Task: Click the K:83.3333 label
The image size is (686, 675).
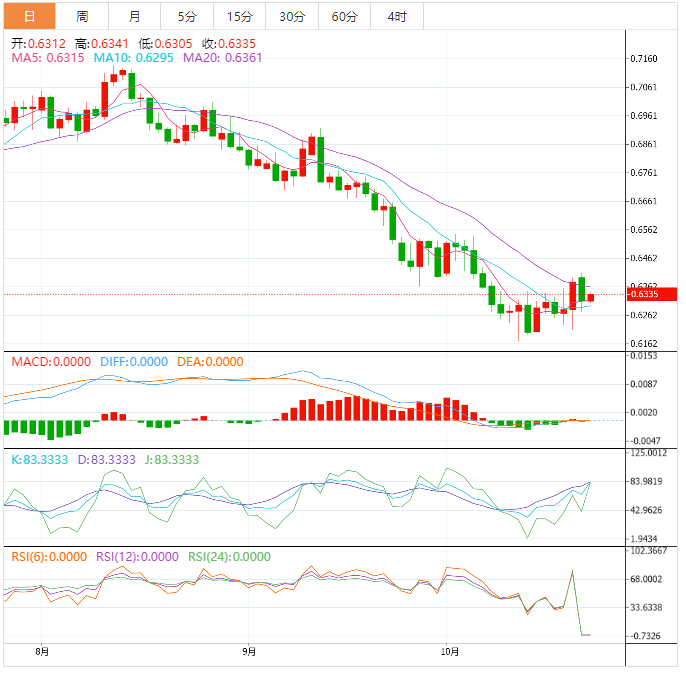Action: click(x=39, y=460)
